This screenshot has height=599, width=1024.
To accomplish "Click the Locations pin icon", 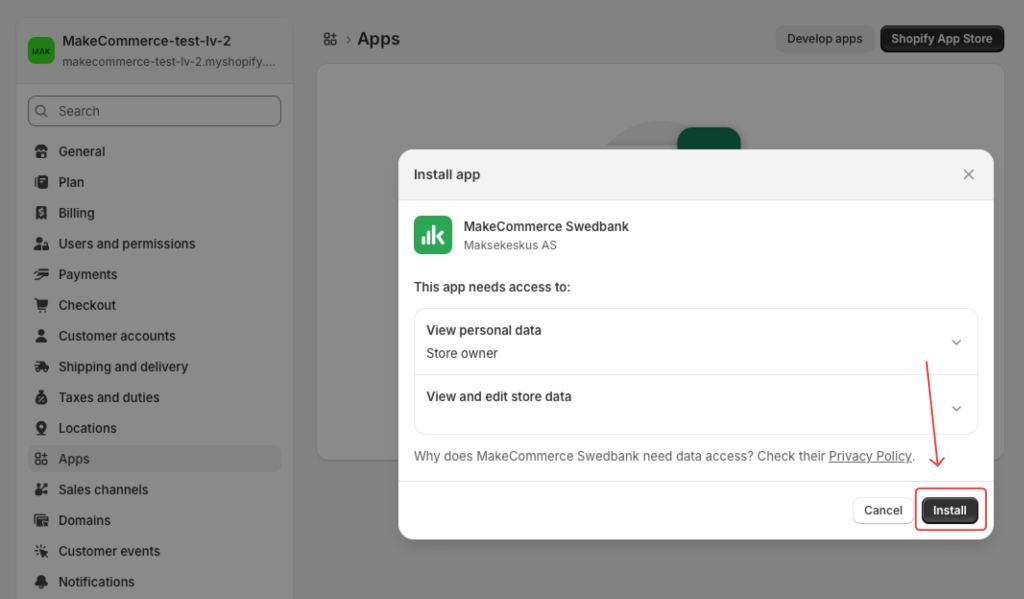I will pyautogui.click(x=41, y=428).
